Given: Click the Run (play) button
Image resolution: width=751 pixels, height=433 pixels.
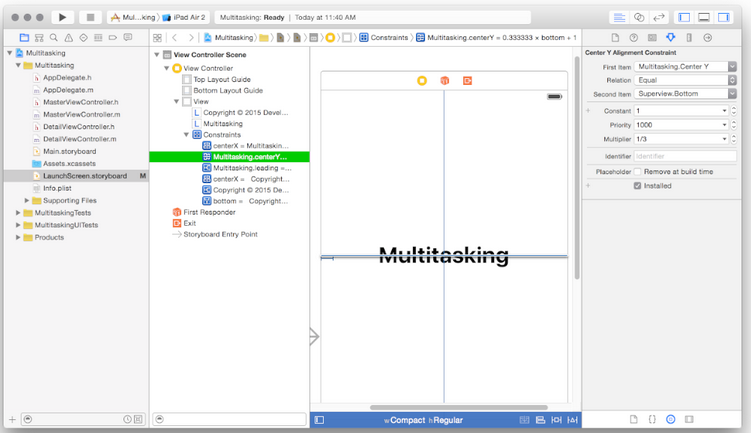Looking at the screenshot, I should click(x=62, y=17).
